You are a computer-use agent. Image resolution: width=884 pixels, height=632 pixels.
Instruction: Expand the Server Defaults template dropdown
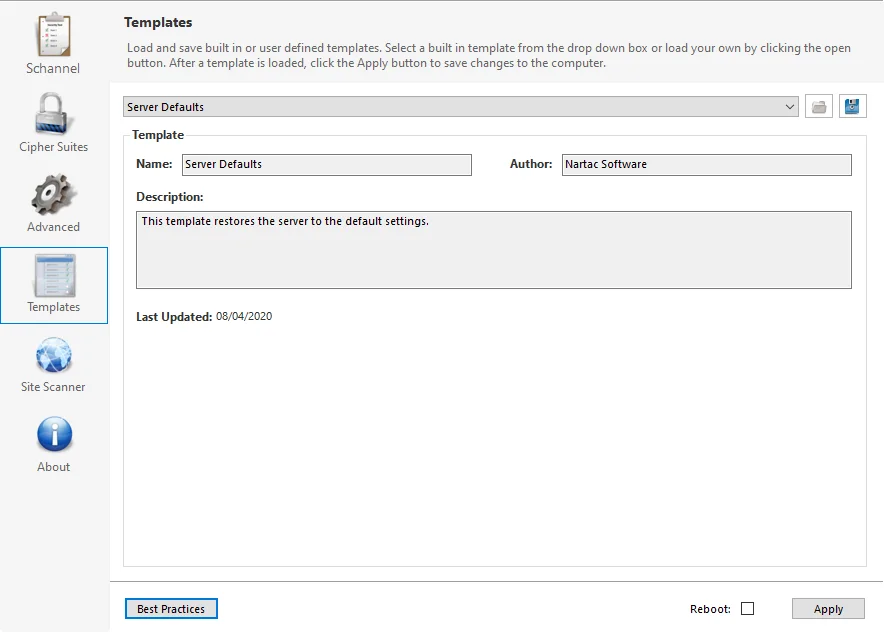[x=461, y=107]
